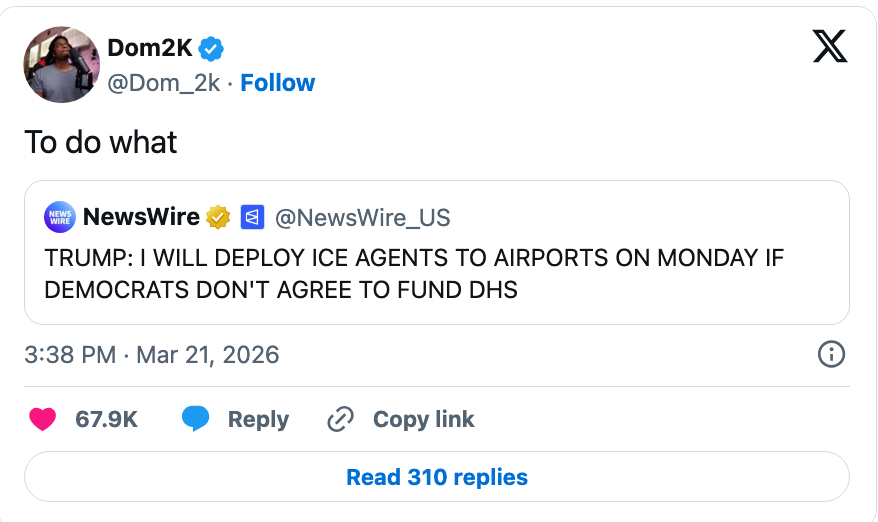The width and height of the screenshot is (878, 522).
Task: Click the chain link copy icon
Action: [x=342, y=419]
